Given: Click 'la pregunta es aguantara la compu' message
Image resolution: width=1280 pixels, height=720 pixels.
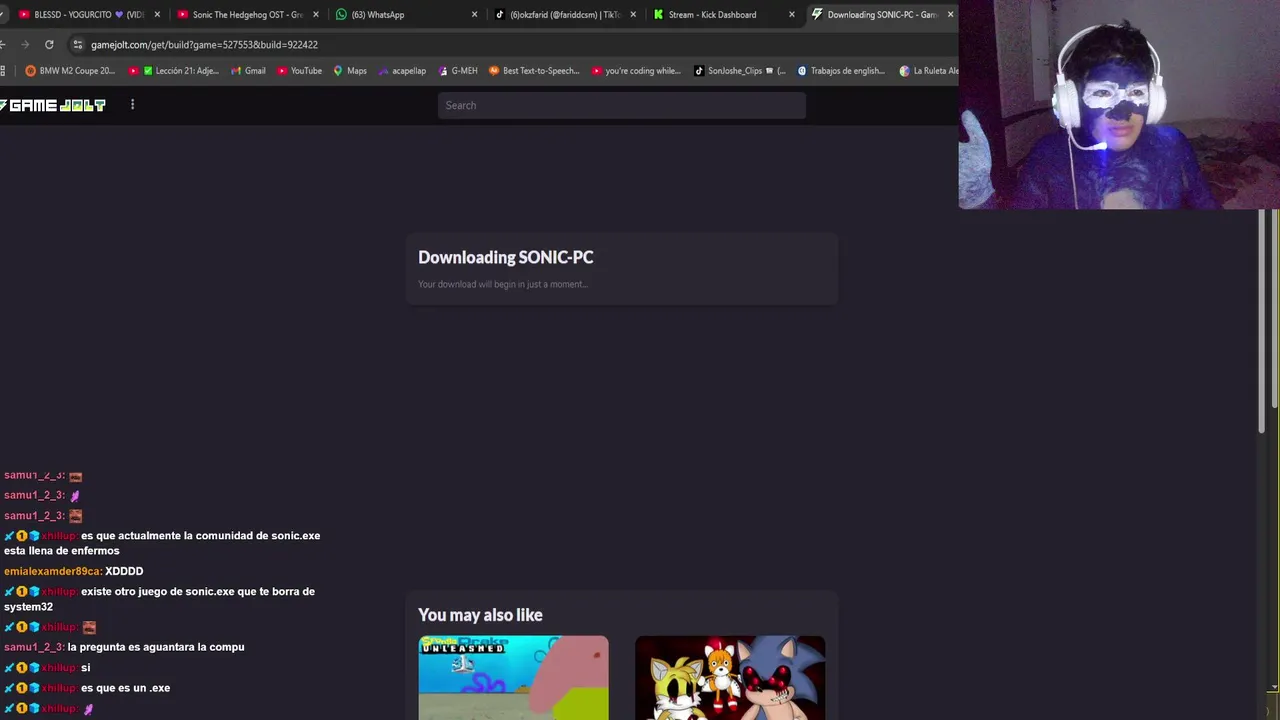Looking at the screenshot, I should pos(155,647).
